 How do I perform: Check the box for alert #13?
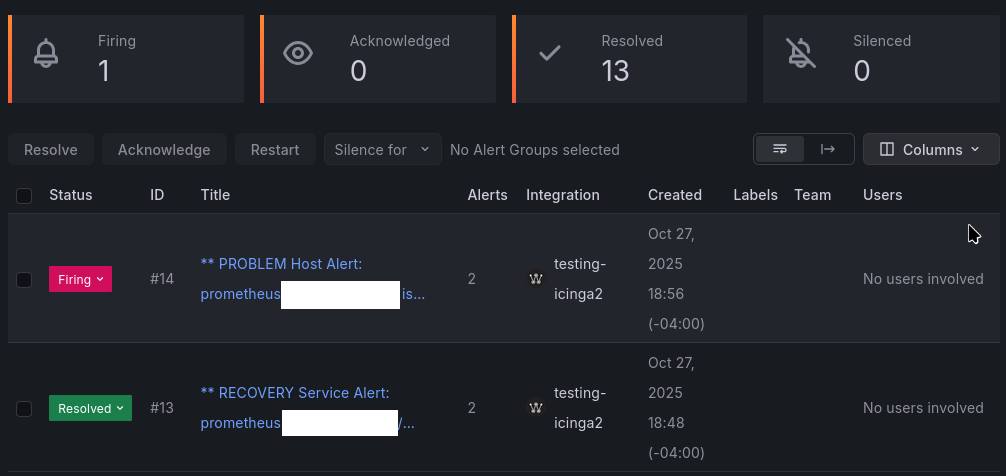tap(24, 408)
